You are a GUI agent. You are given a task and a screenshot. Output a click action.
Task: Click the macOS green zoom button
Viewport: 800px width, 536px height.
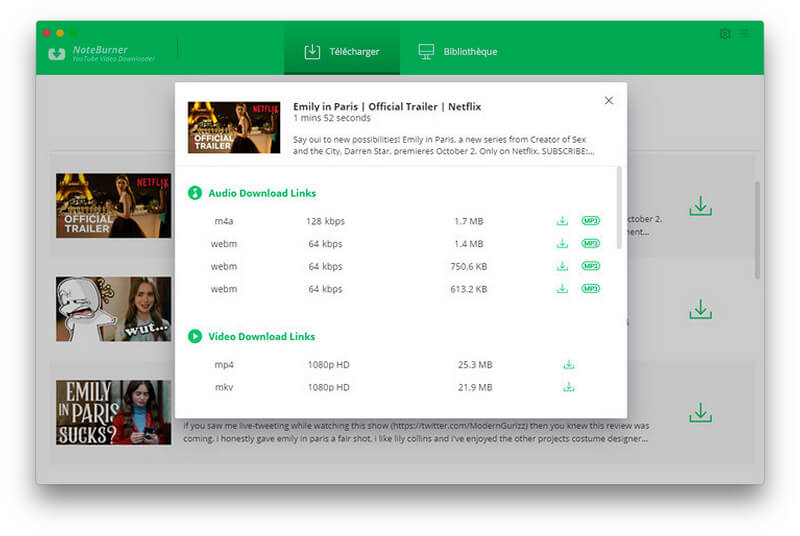pos(74,33)
